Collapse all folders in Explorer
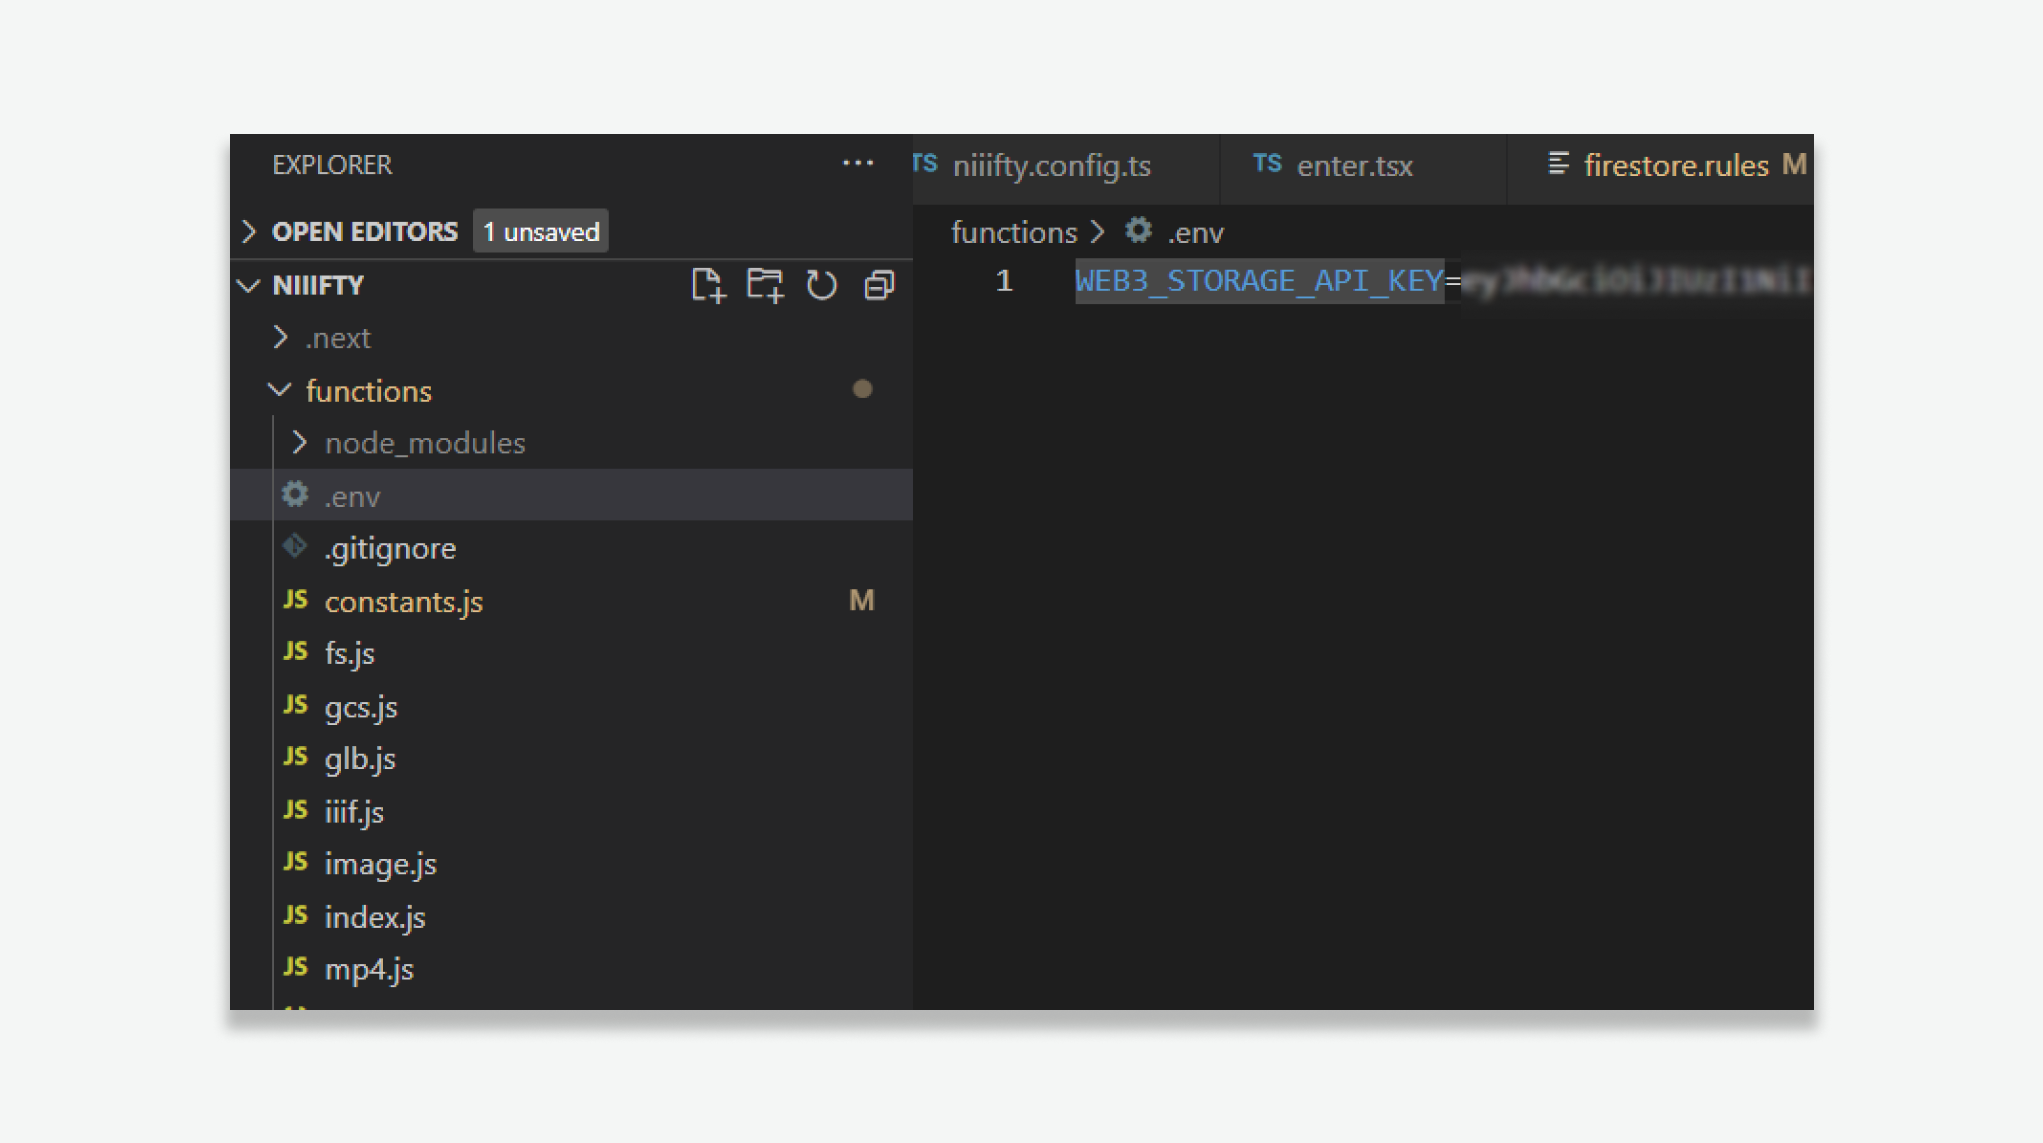 879,285
